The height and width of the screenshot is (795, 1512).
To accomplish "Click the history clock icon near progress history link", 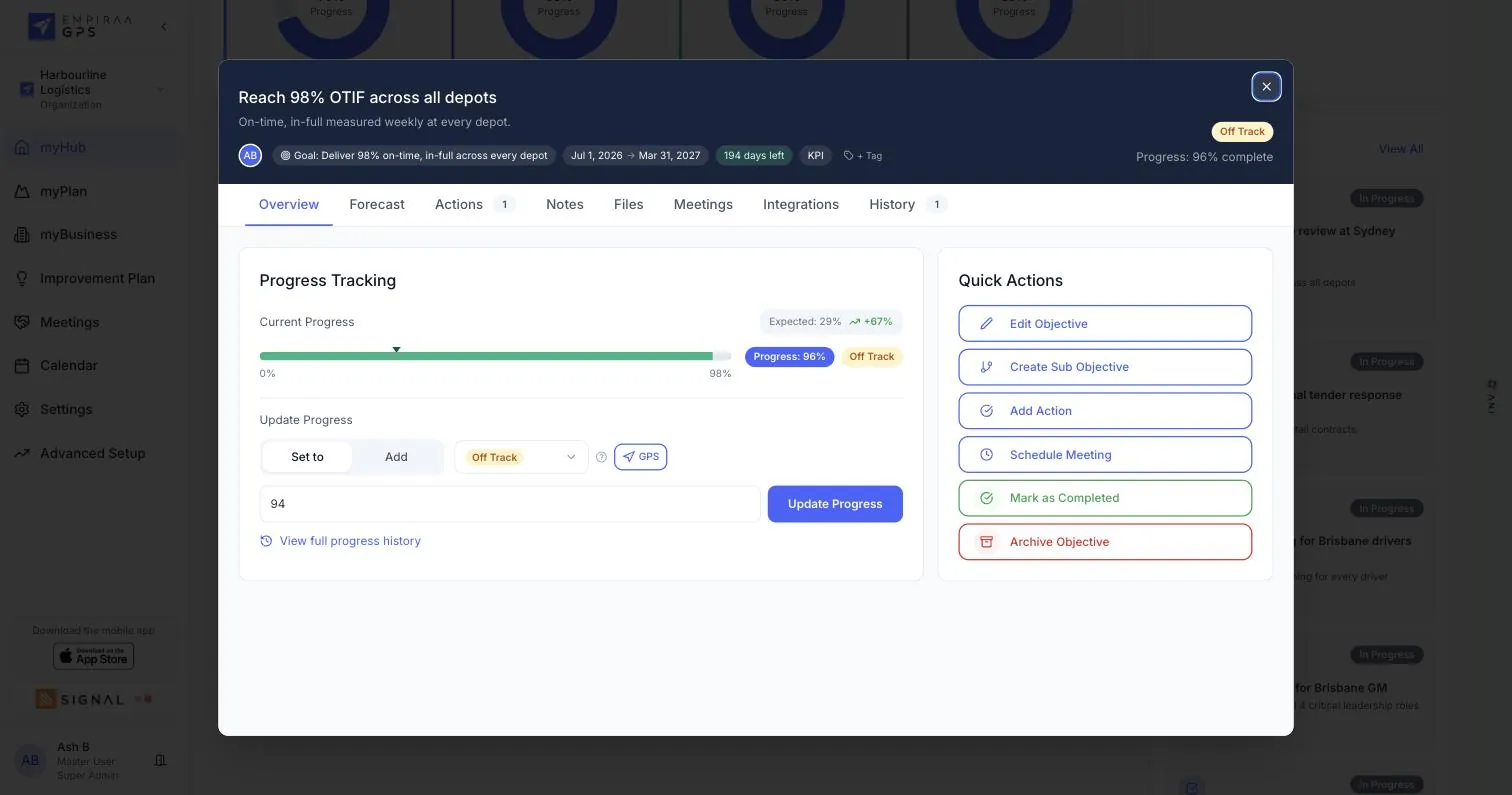I will click(x=266, y=541).
